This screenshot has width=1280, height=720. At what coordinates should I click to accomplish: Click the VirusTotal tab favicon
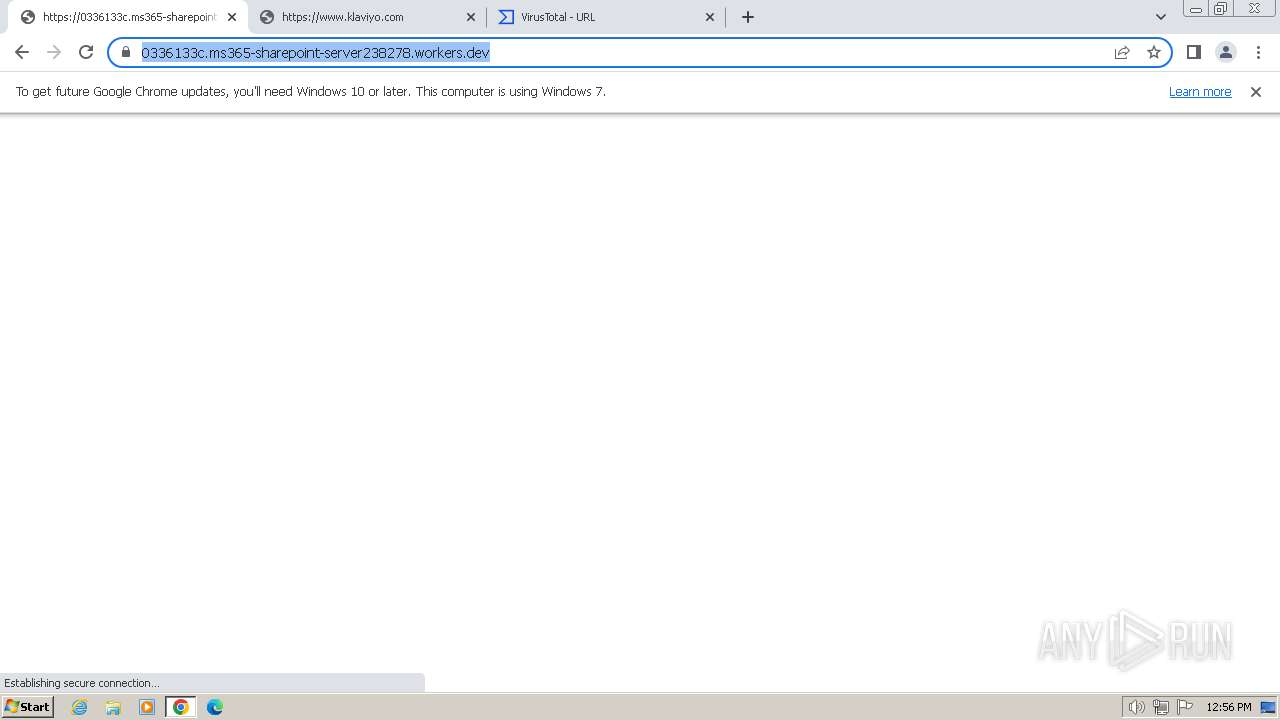tap(506, 17)
